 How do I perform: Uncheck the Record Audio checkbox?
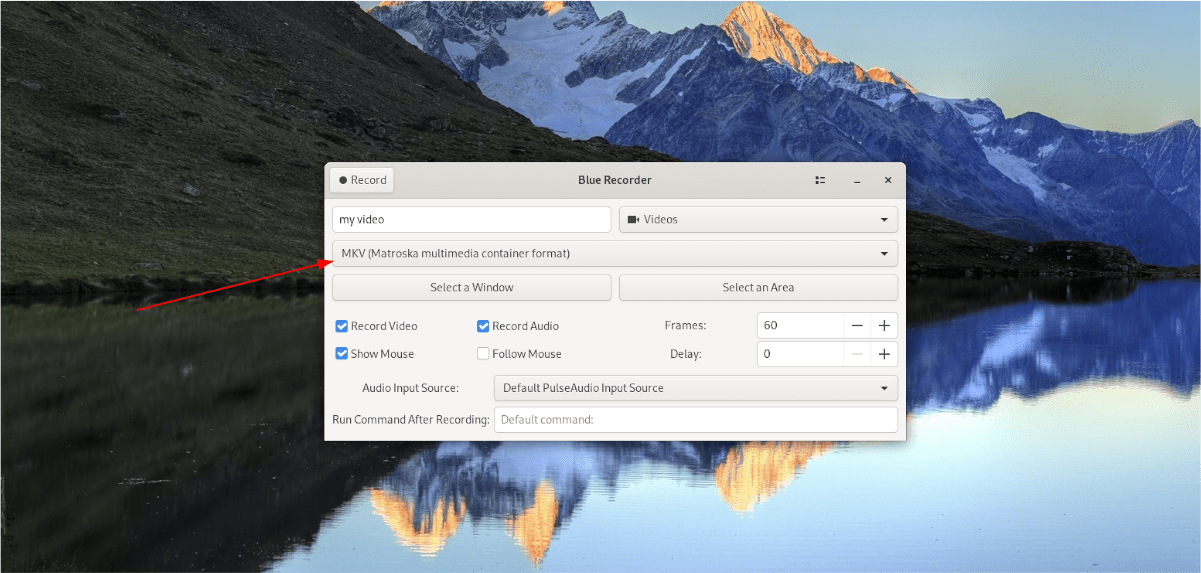coord(483,326)
